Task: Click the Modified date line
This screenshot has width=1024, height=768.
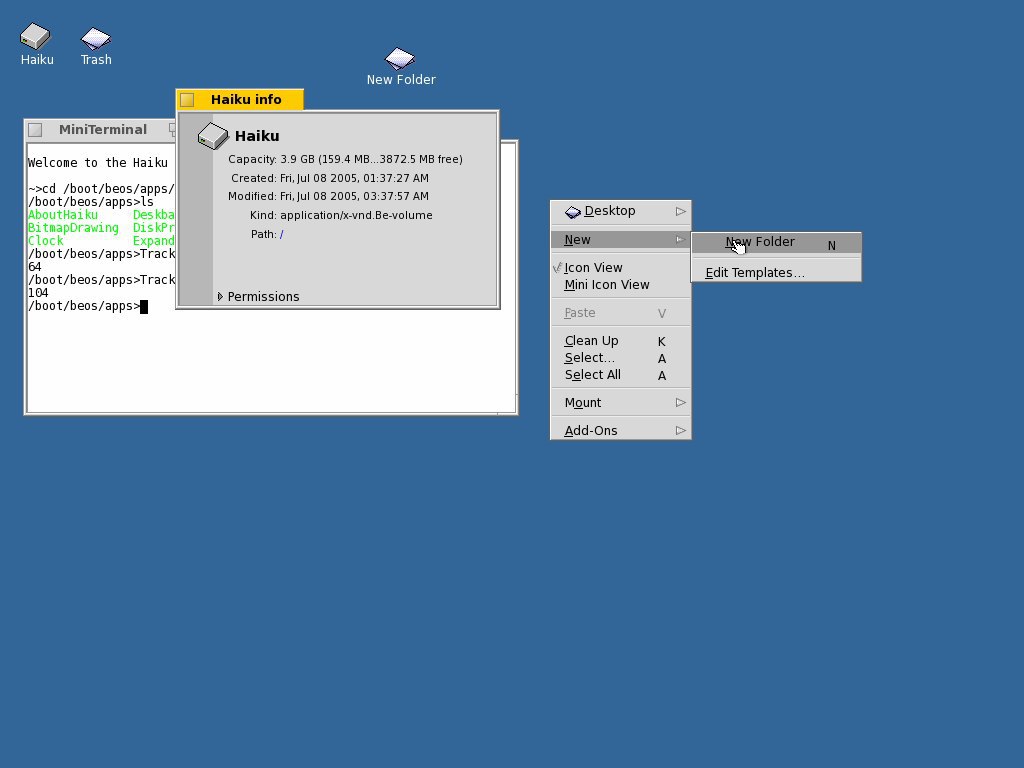Action: [328, 196]
